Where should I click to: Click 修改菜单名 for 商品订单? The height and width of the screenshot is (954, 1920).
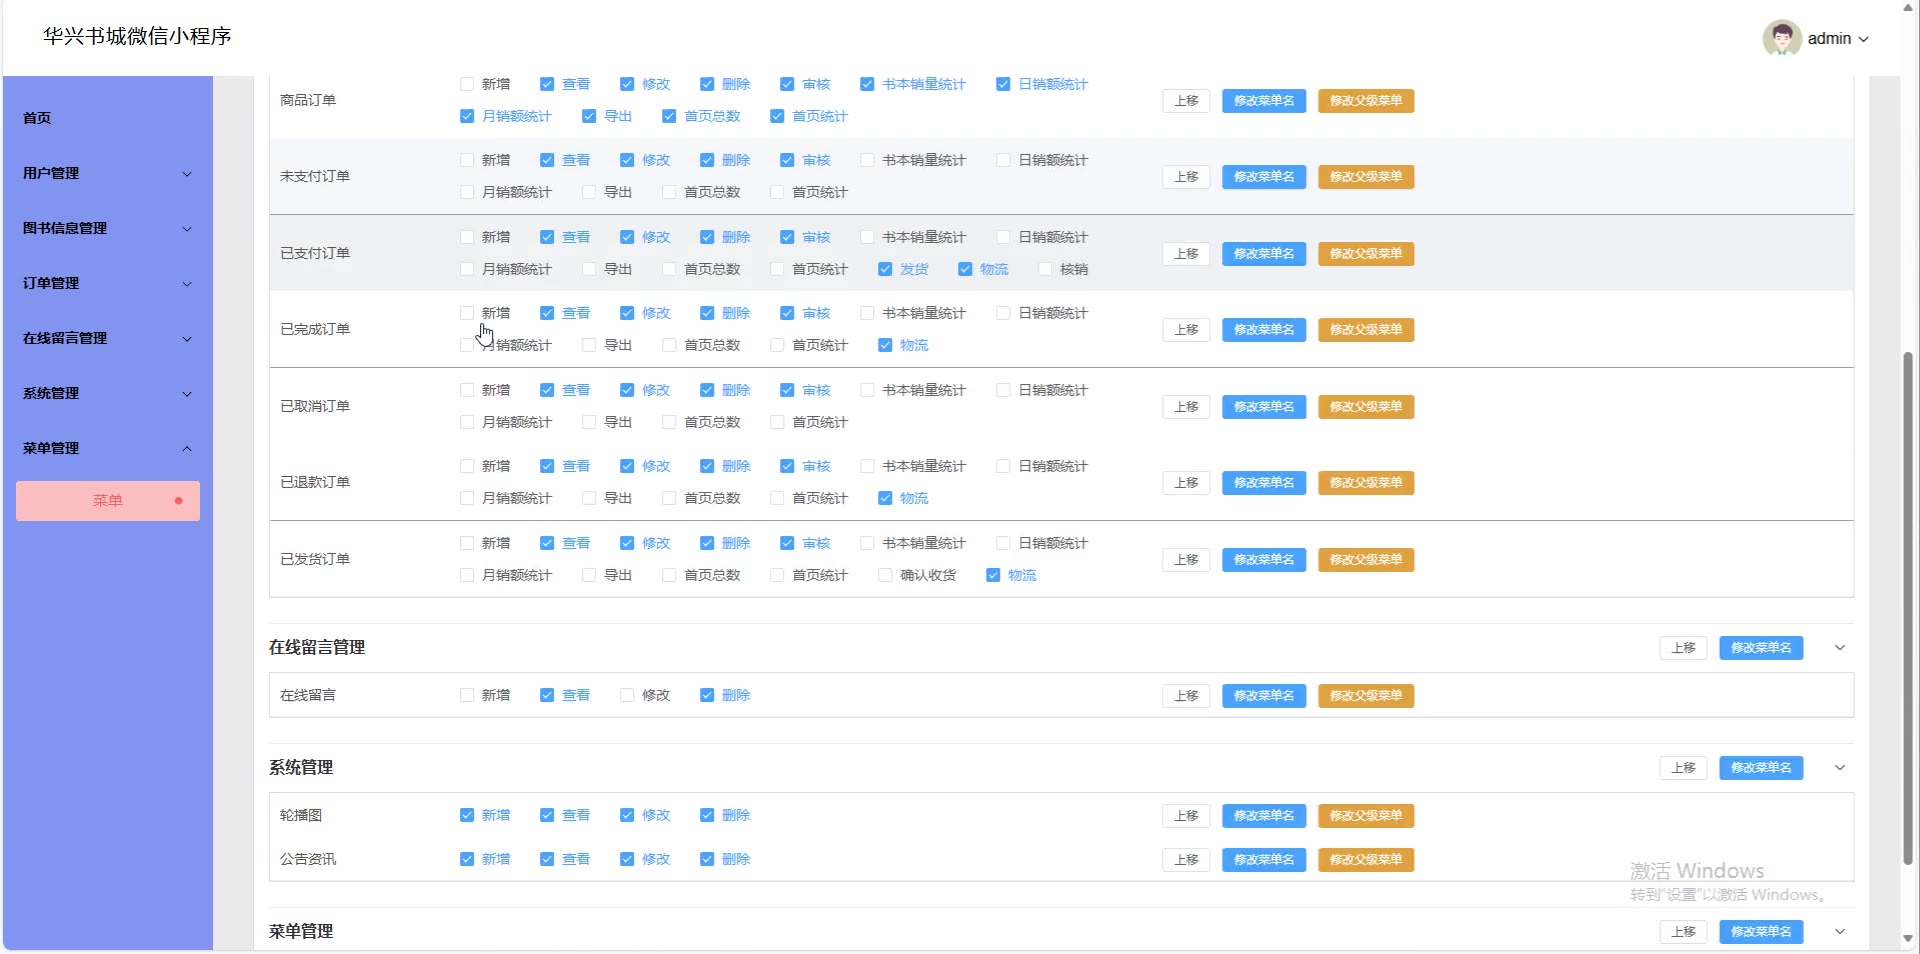pyautogui.click(x=1264, y=101)
